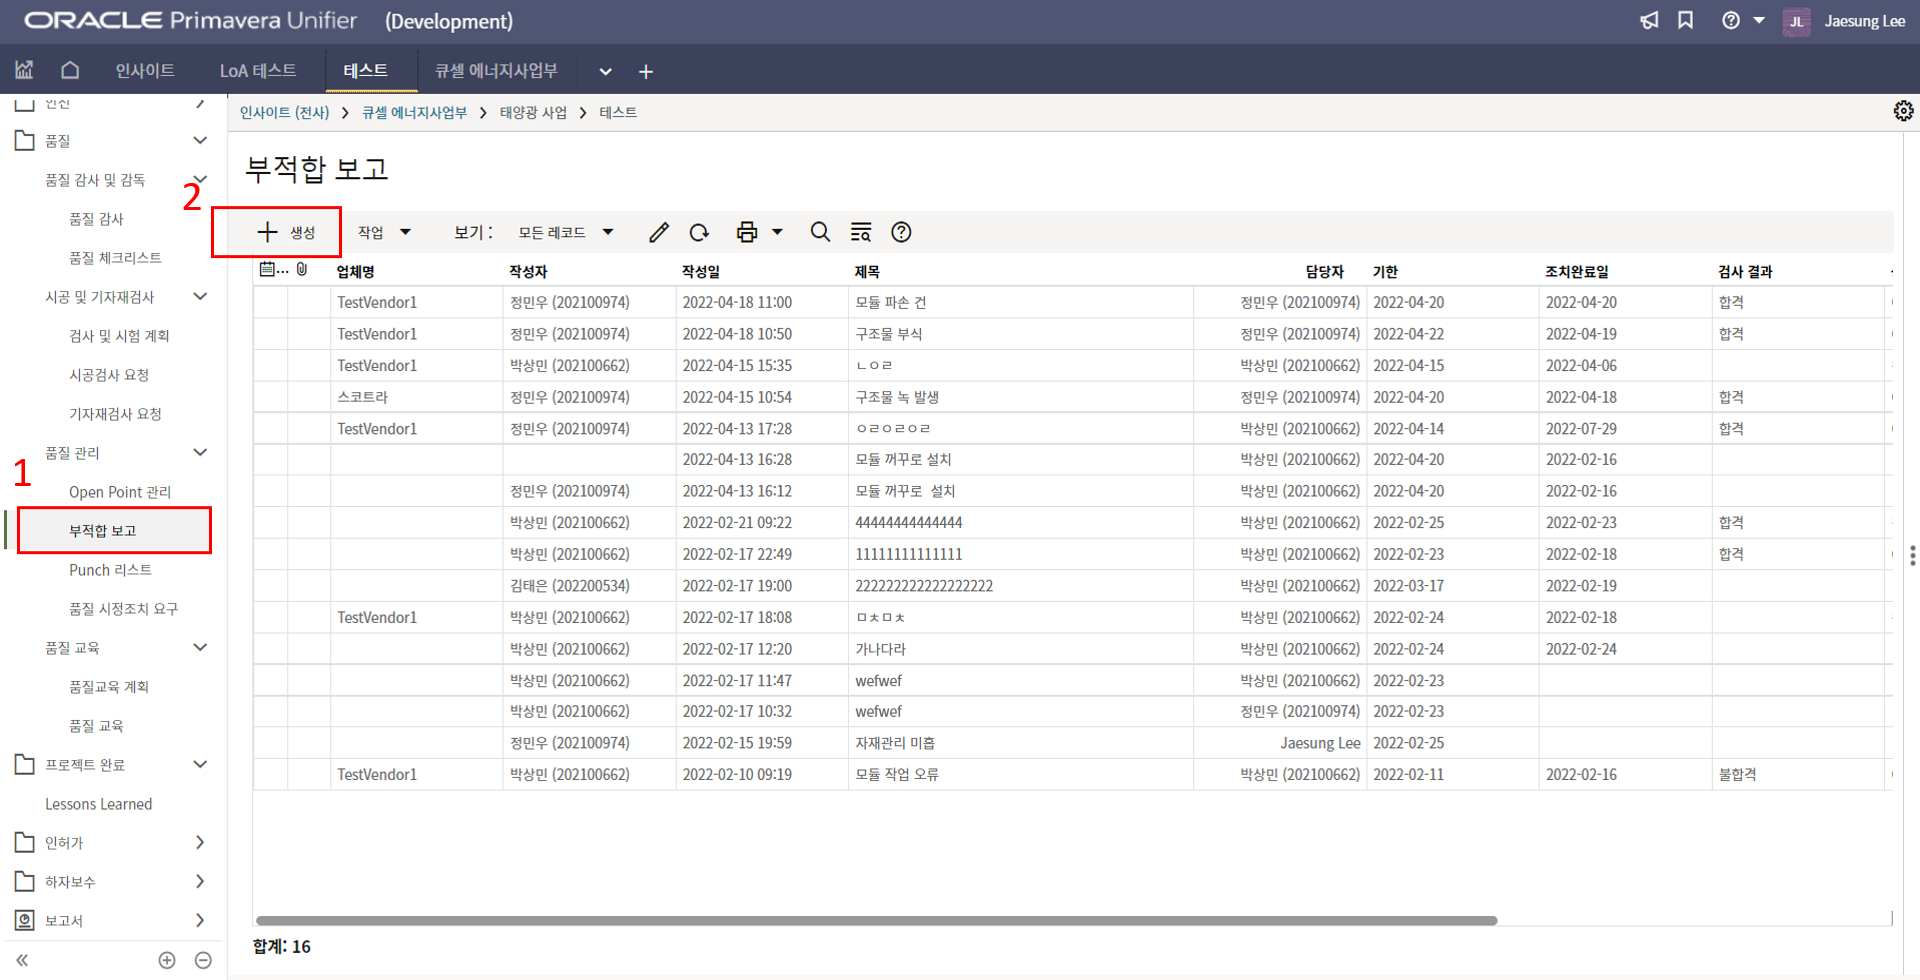Click the horizontal scrollbar below the table

[876, 920]
